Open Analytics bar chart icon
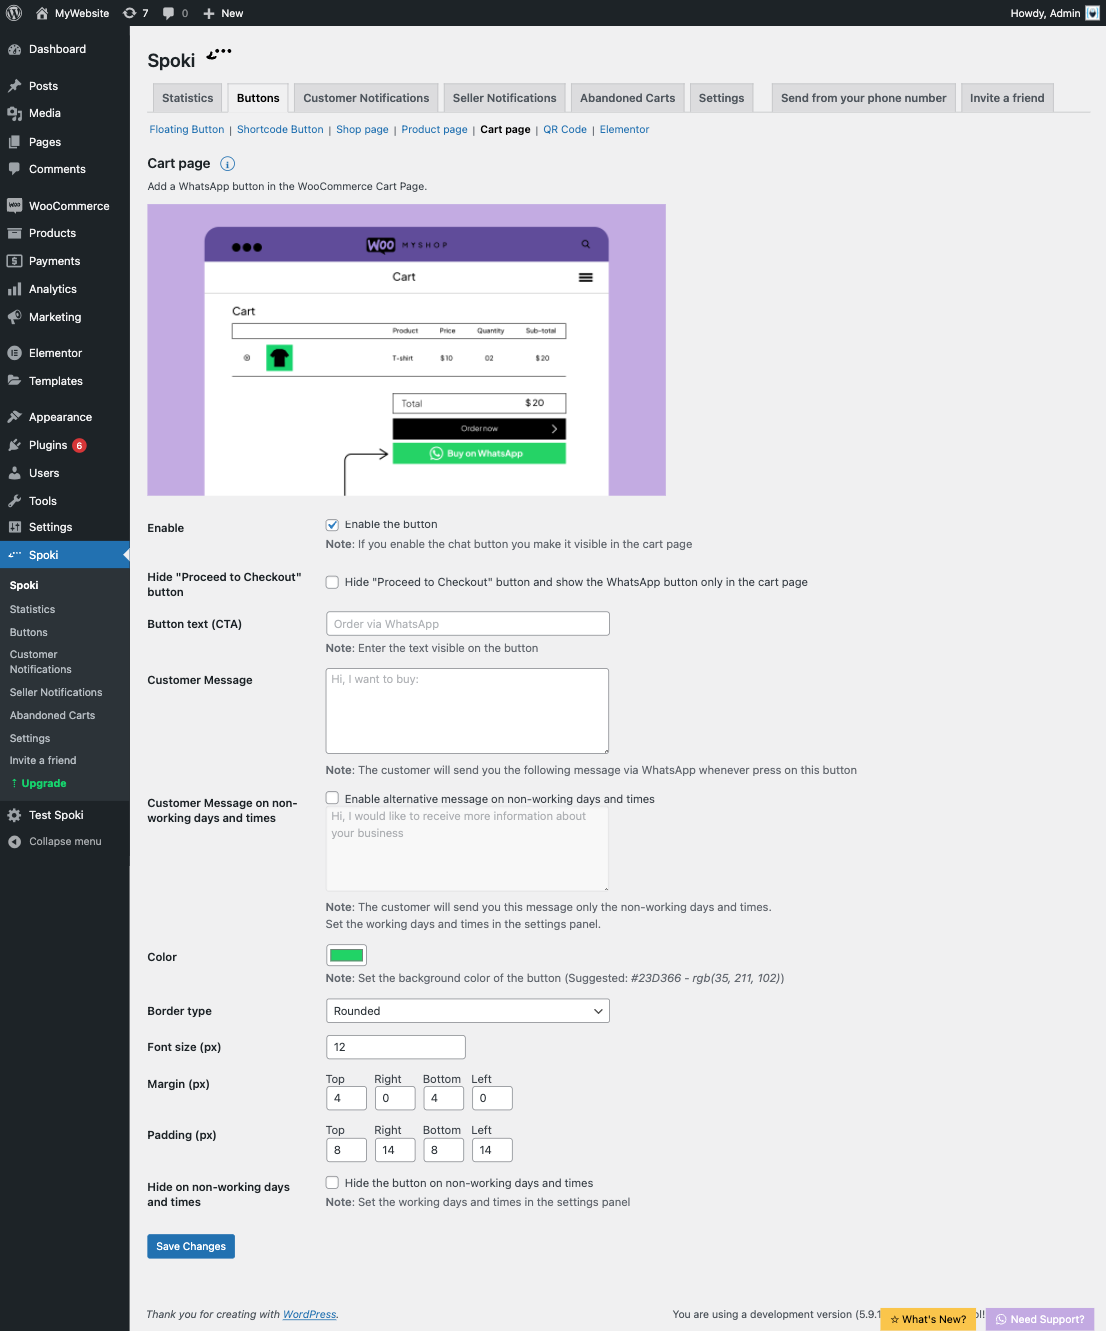This screenshot has height=1331, width=1106. pos(14,289)
